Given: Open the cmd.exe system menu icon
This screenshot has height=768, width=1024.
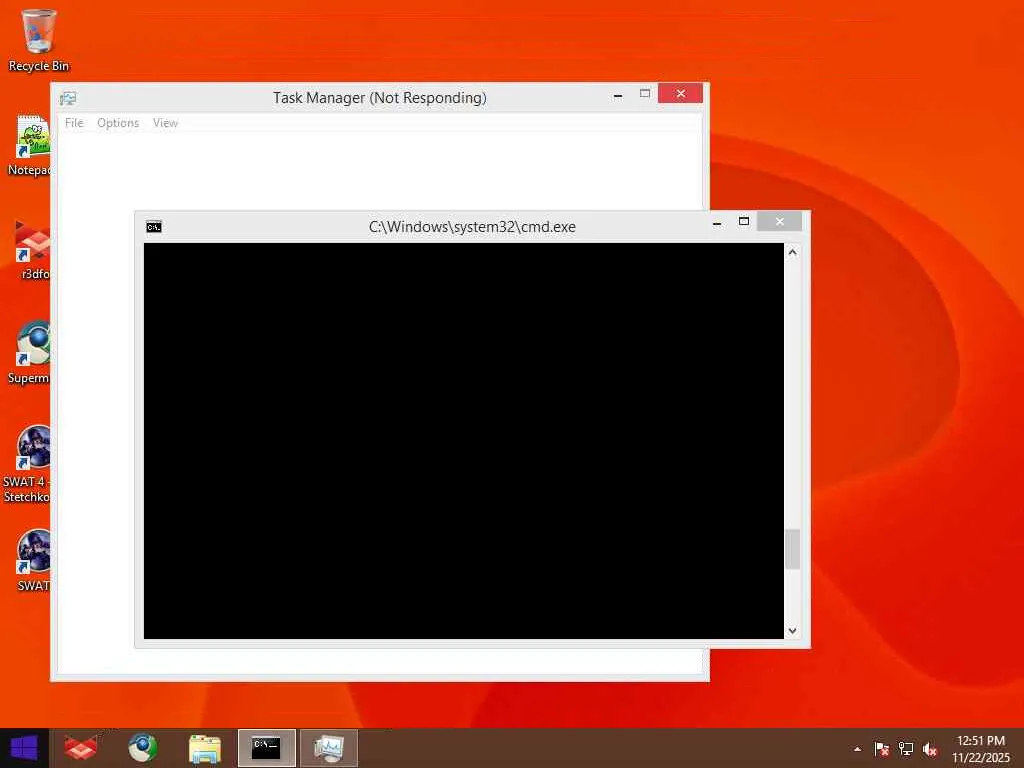Looking at the screenshot, I should pyautogui.click(x=153, y=227).
